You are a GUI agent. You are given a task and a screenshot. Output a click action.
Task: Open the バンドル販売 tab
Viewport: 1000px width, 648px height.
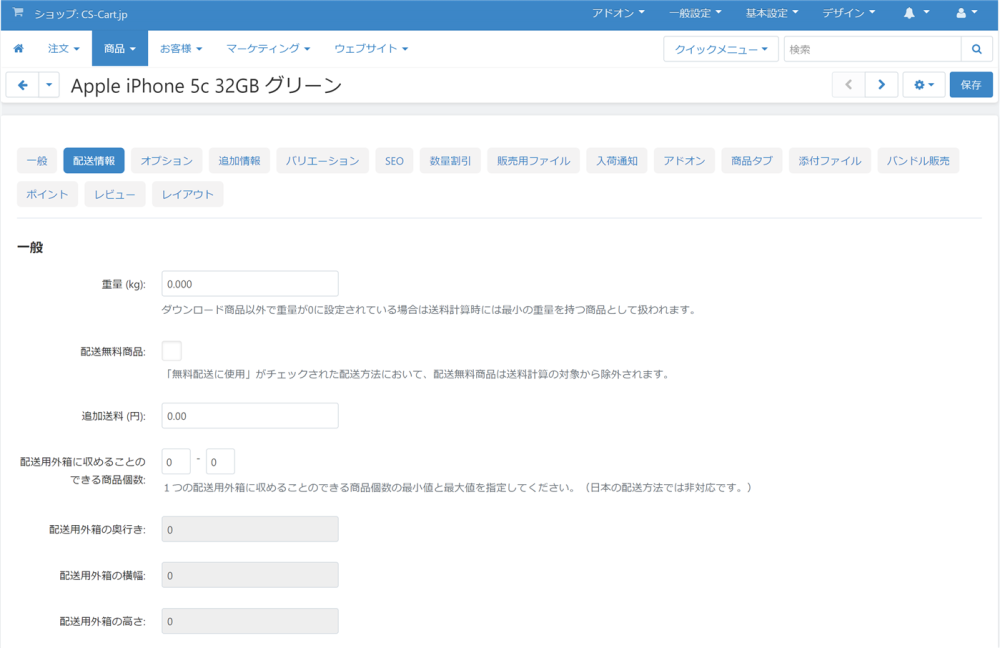(918, 161)
